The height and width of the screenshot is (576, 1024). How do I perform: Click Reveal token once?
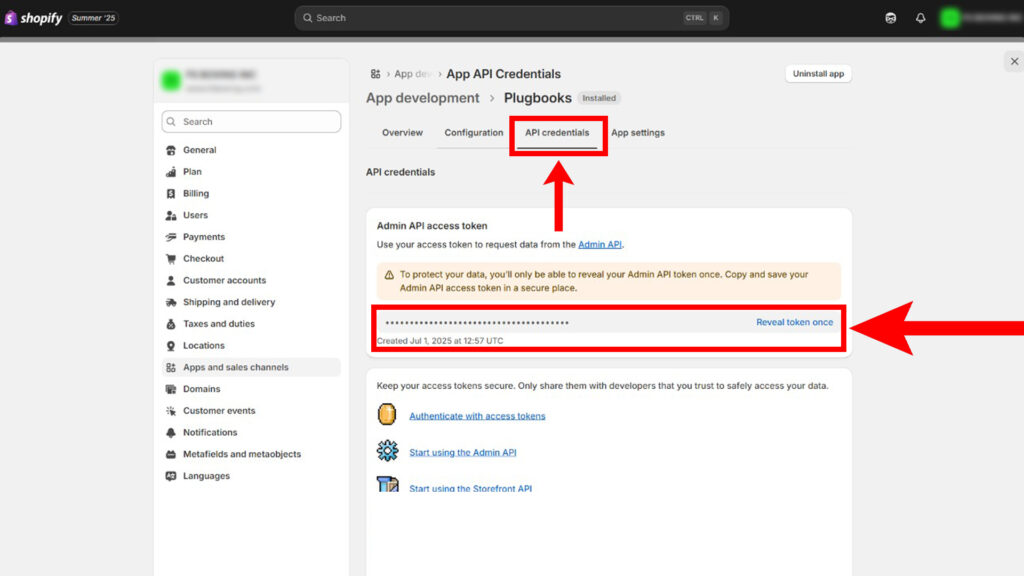(x=795, y=322)
